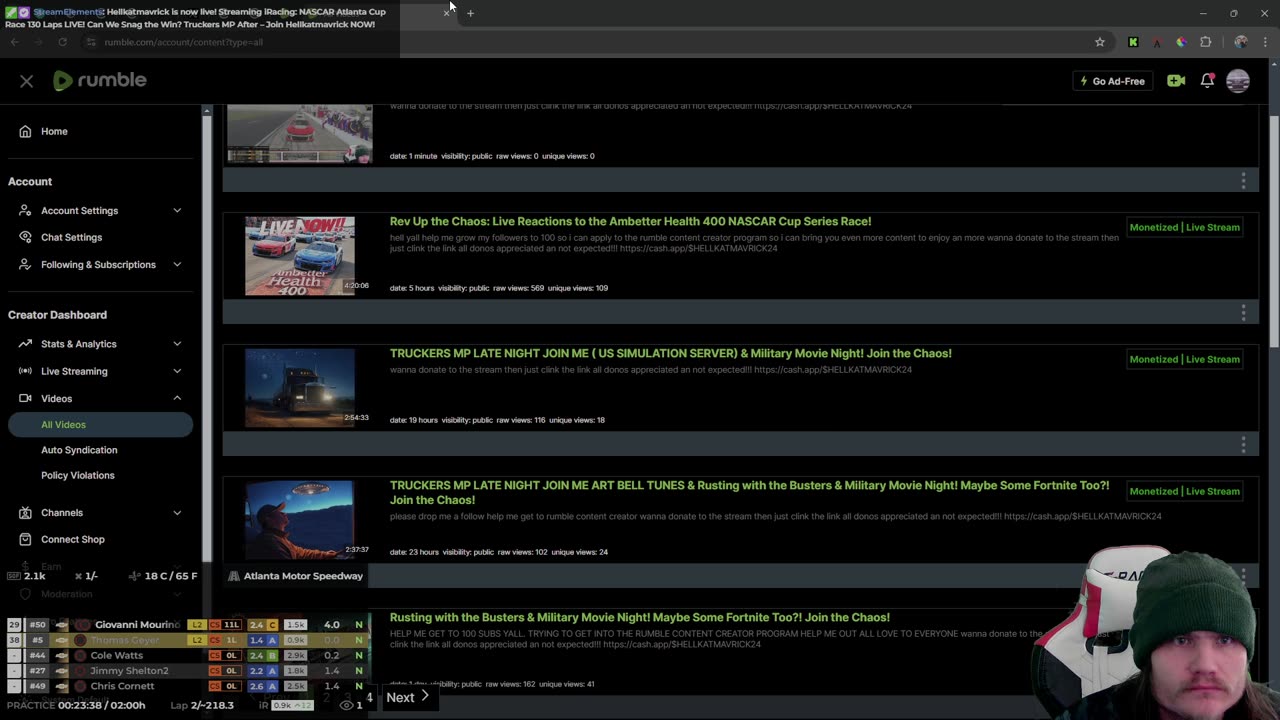
Task: Open the browser three-dot menu
Action: click(x=1266, y=42)
